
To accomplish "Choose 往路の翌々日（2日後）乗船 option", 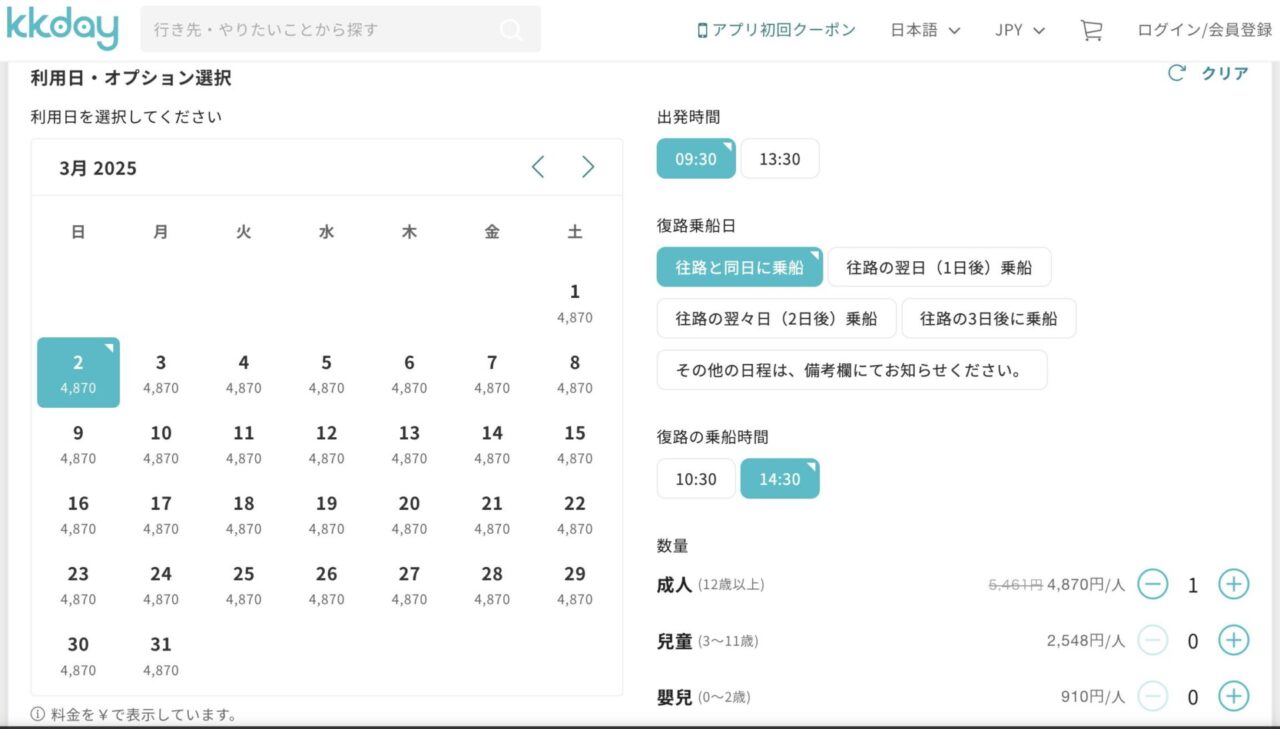I will pyautogui.click(x=776, y=318).
